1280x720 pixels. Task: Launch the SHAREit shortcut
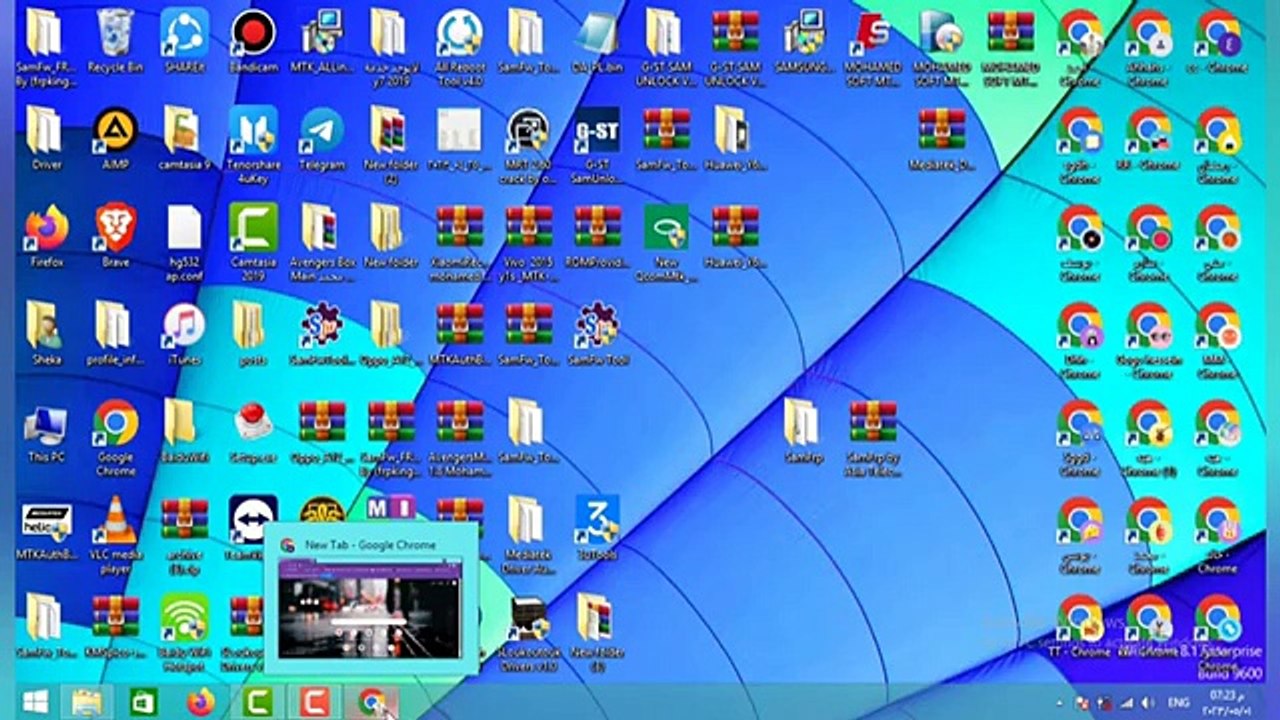185,41
